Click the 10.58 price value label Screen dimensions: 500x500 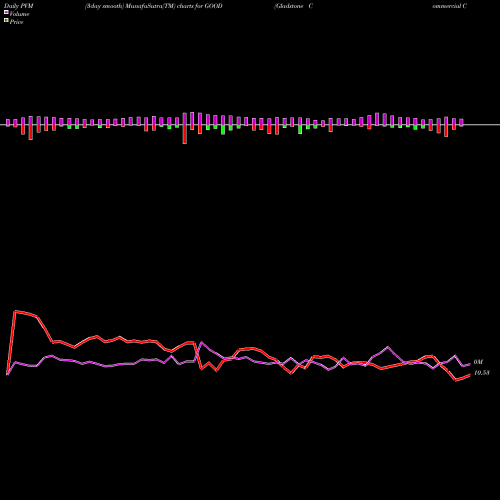482,373
